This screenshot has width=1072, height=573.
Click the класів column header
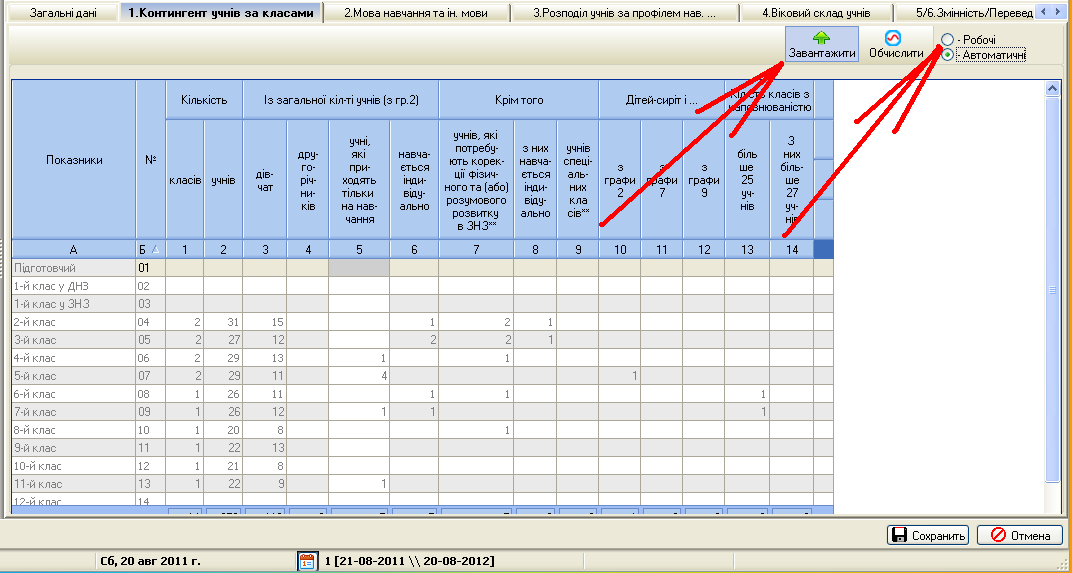pos(185,180)
